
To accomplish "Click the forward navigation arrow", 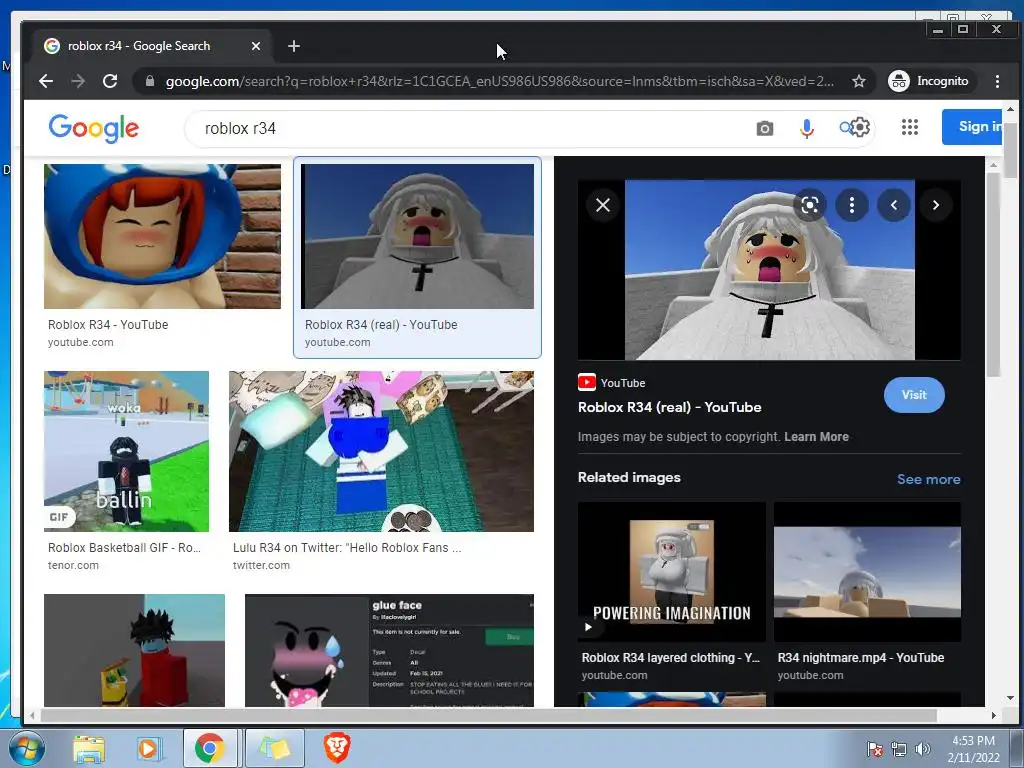I will [78, 81].
